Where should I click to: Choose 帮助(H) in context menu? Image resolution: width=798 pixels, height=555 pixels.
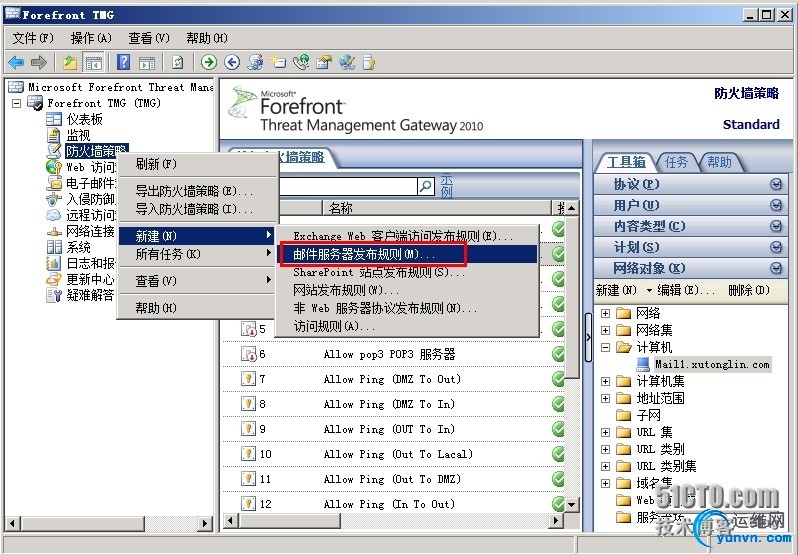pyautogui.click(x=198, y=308)
